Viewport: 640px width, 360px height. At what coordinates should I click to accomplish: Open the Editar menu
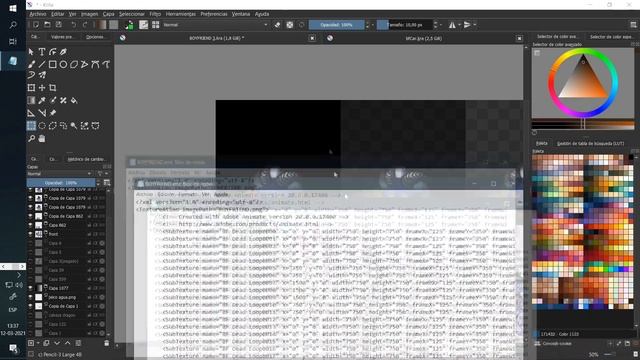(58, 14)
